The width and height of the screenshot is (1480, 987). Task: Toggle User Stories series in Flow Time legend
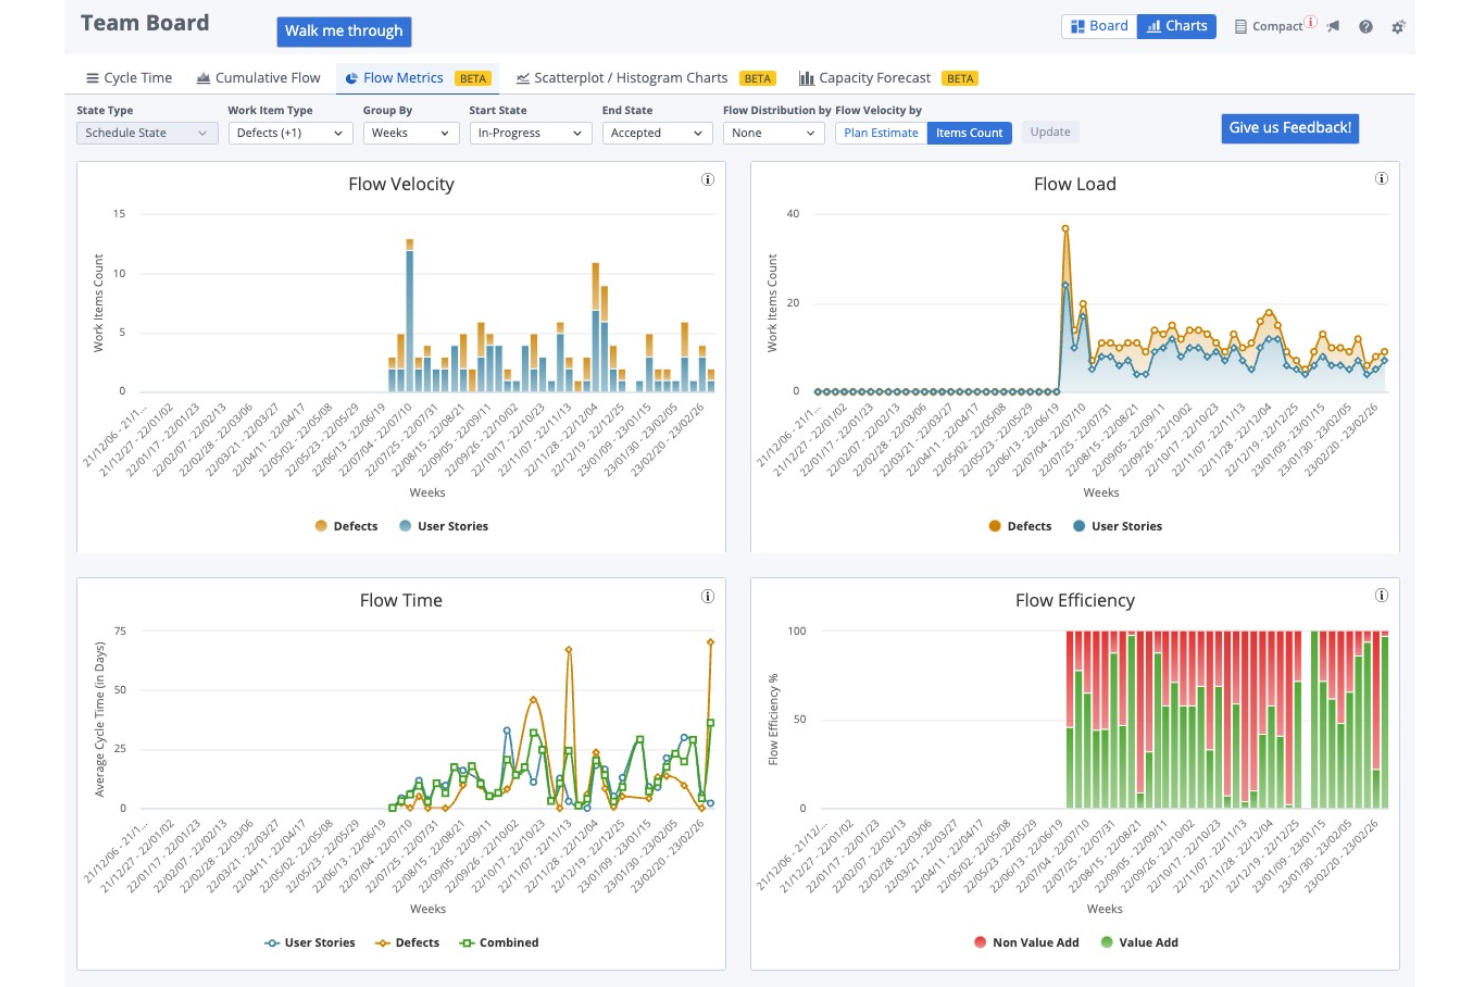tap(310, 943)
